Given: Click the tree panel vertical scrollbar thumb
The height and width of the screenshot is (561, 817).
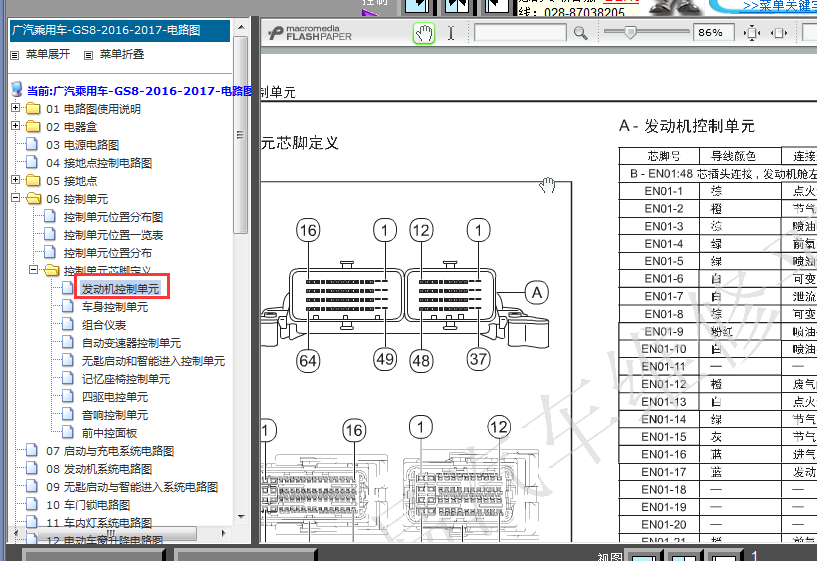Looking at the screenshot, I should pos(241,134).
